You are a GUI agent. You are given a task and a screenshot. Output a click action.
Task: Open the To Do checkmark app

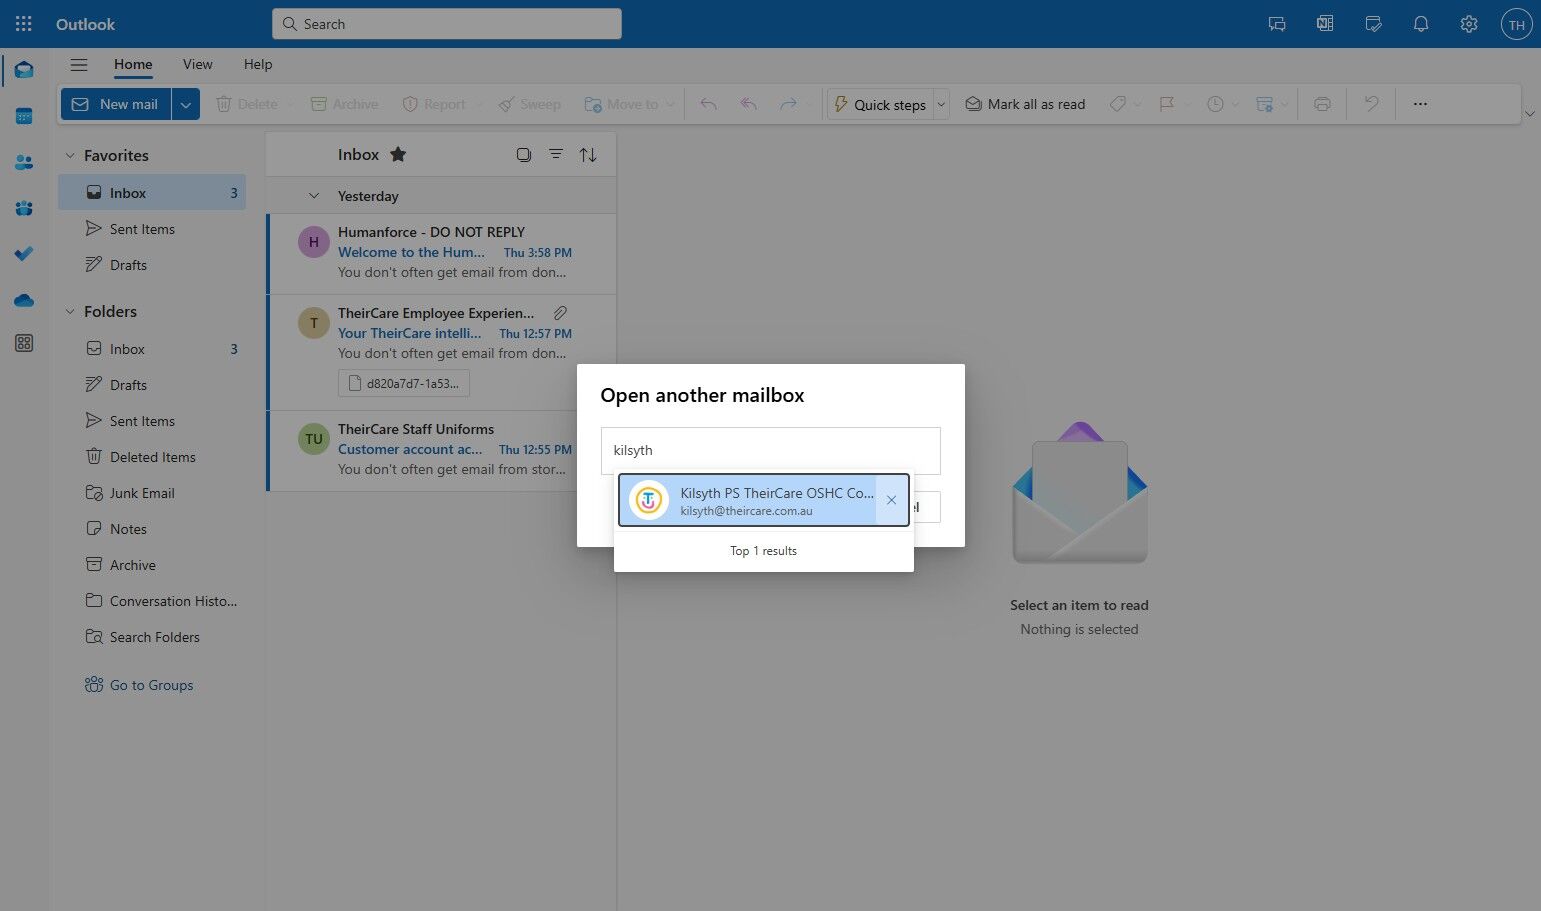[24, 254]
